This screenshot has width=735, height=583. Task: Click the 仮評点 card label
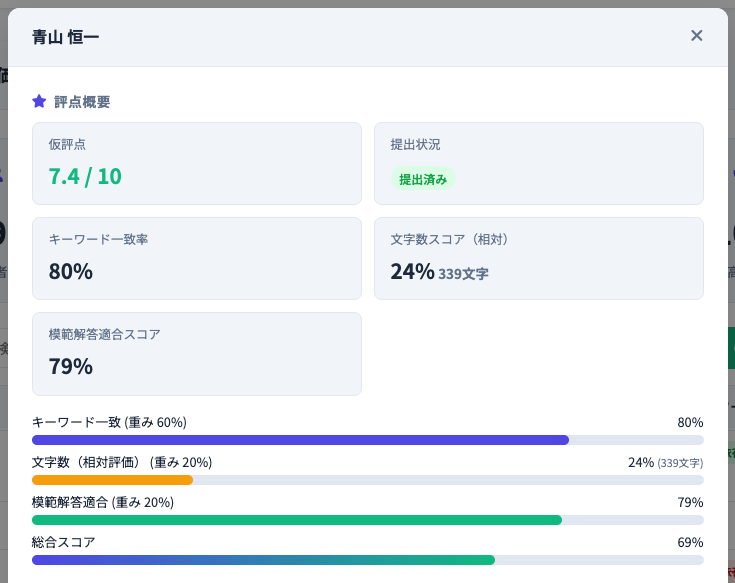tap(67, 144)
